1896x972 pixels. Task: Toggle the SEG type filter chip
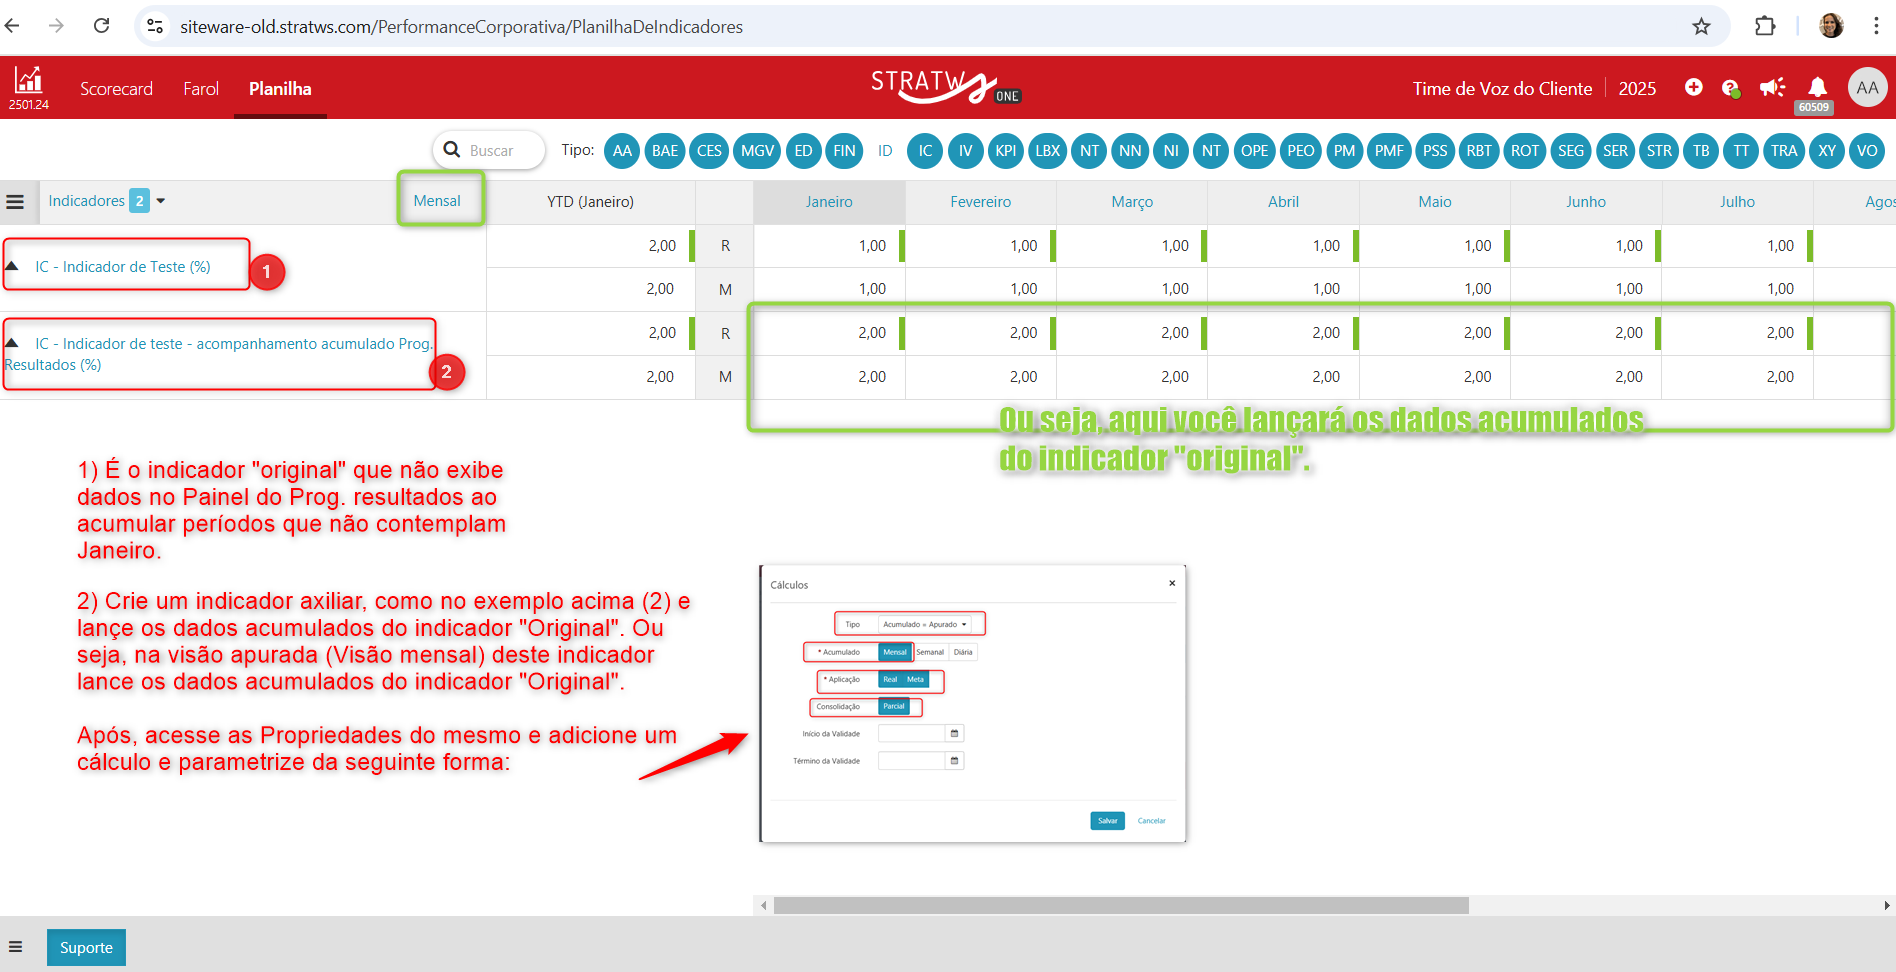point(1571,151)
